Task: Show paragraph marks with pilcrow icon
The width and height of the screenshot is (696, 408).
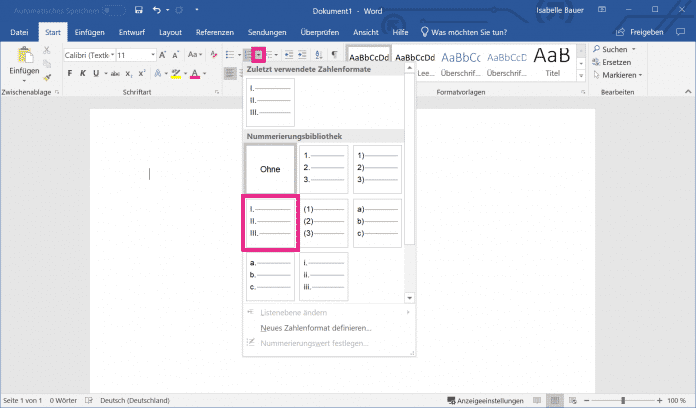Action: point(334,55)
